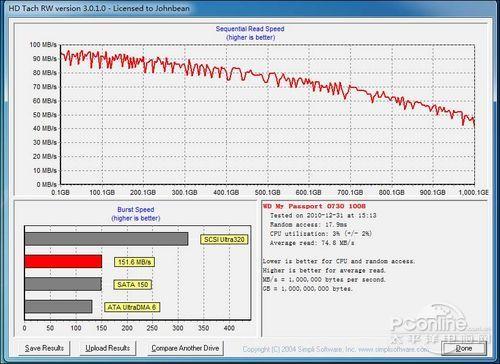Click the 'Lower is better for CPU' note
The image size is (500, 364).
[339, 261]
